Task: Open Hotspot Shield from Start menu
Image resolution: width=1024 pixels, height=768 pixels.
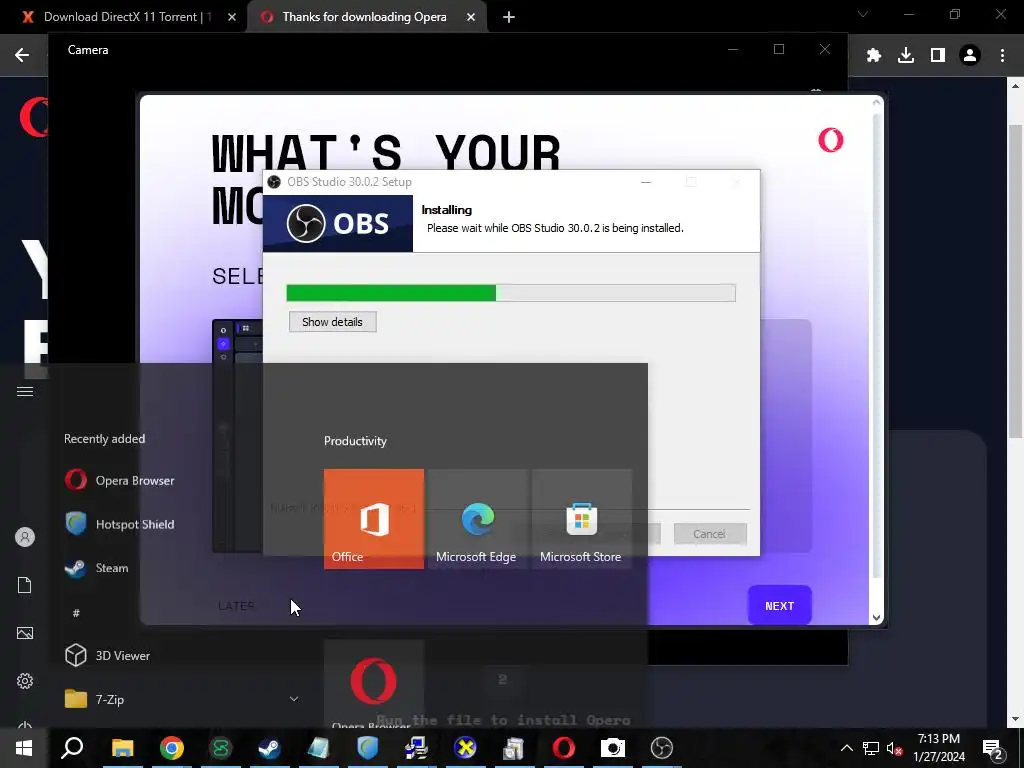Action: point(120,524)
